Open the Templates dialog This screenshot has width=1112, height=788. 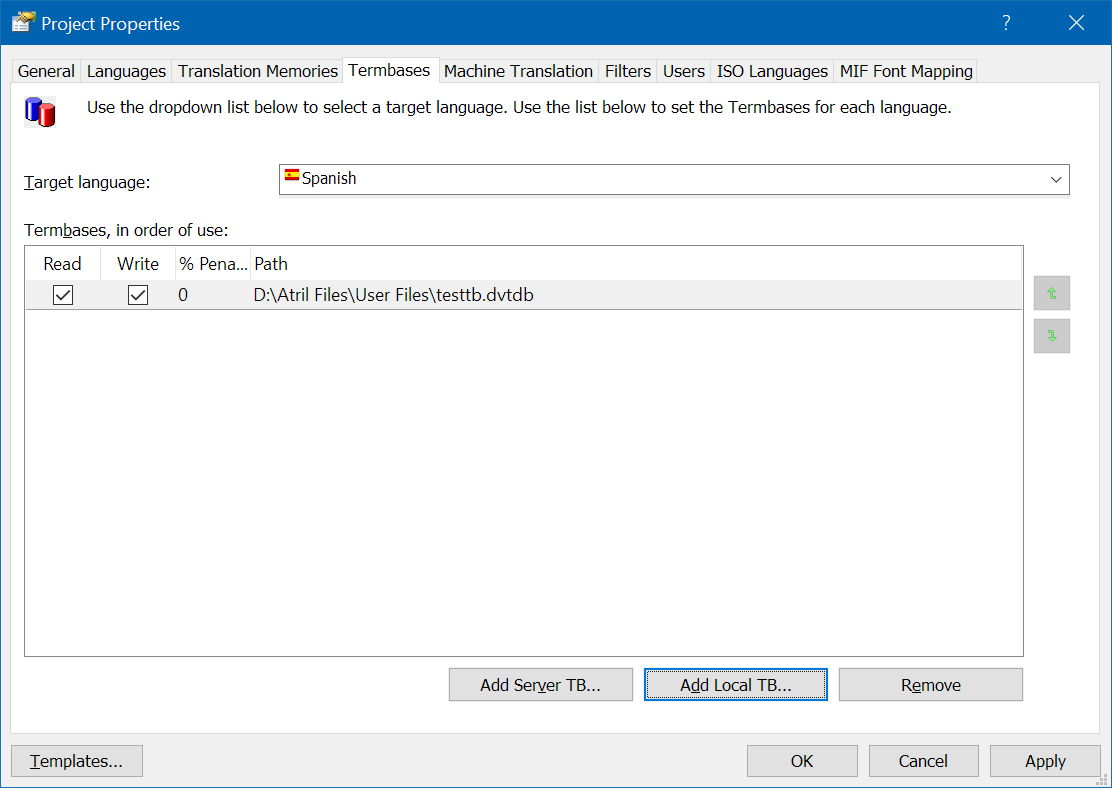[77, 761]
